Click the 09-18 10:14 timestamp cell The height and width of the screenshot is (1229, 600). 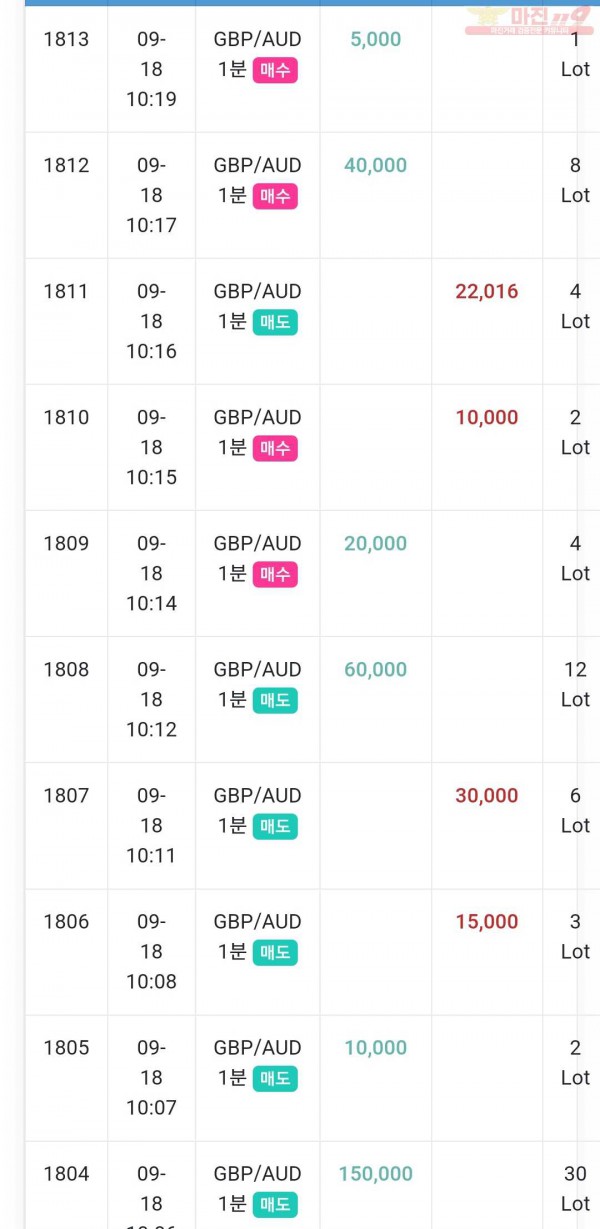coord(151,574)
